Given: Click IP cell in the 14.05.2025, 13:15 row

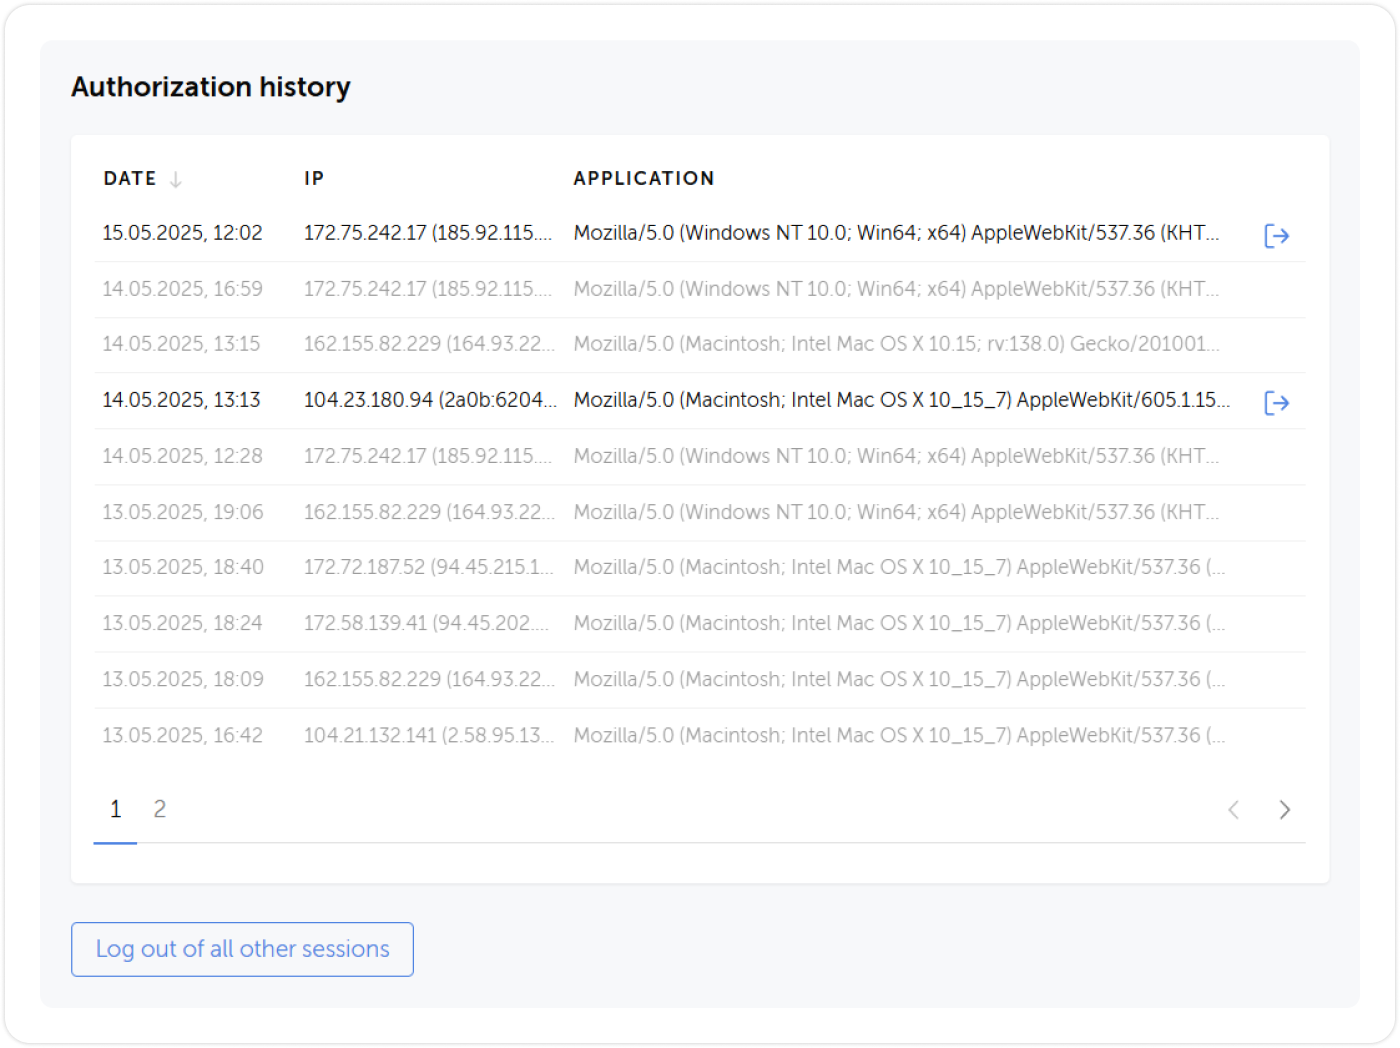Looking at the screenshot, I should click(429, 344).
